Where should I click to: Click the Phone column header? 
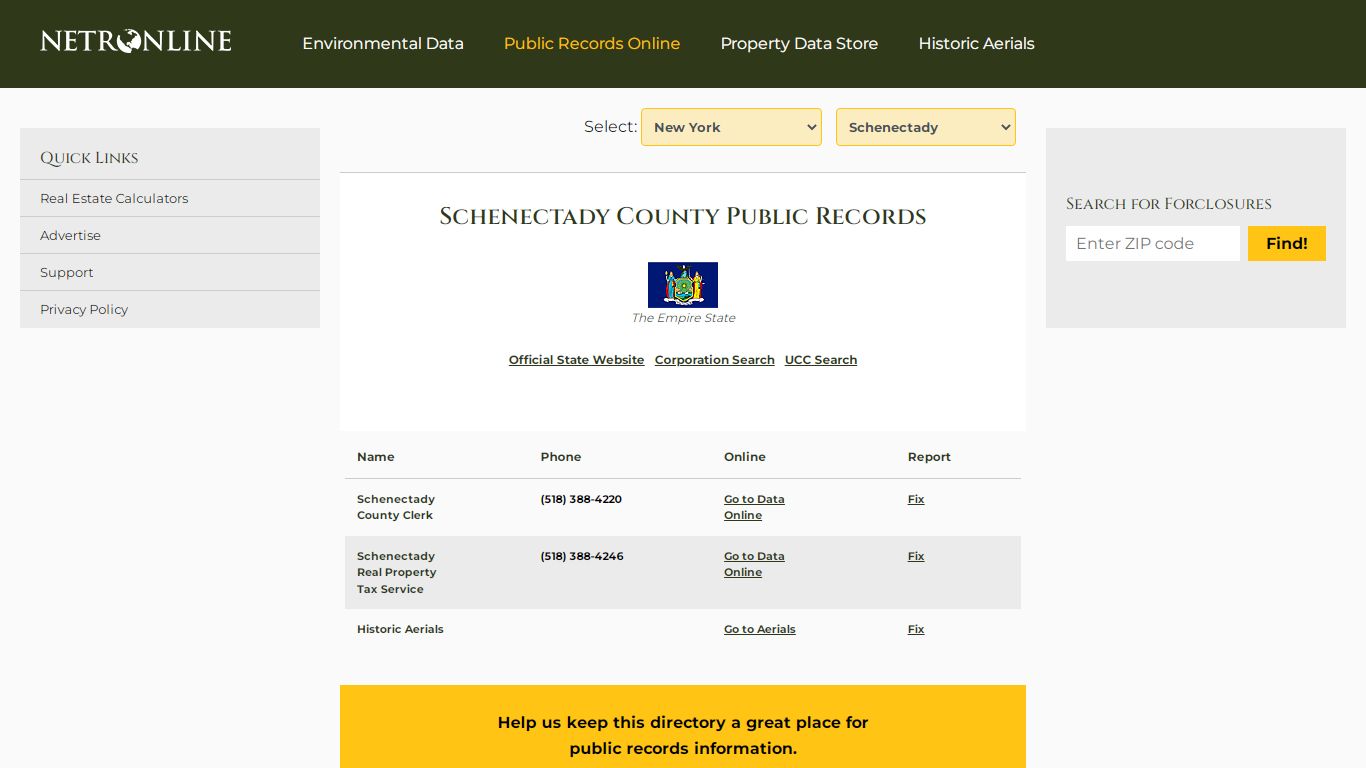[x=561, y=457]
